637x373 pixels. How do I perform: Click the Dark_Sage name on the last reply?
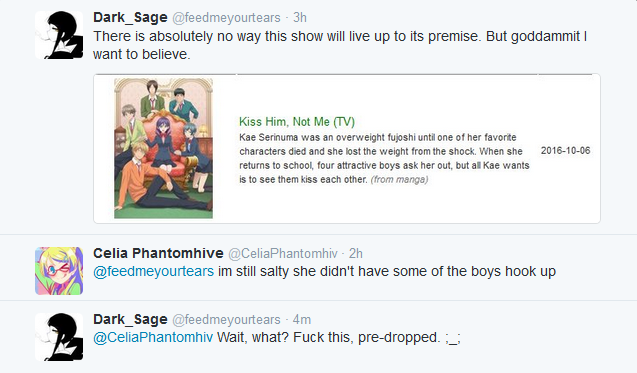[x=130, y=319]
